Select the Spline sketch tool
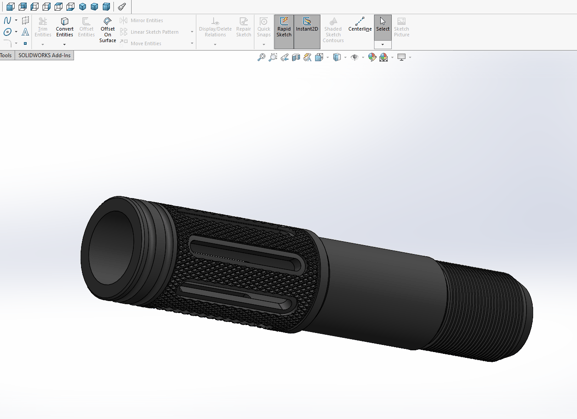The image size is (577, 419). [x=7, y=20]
